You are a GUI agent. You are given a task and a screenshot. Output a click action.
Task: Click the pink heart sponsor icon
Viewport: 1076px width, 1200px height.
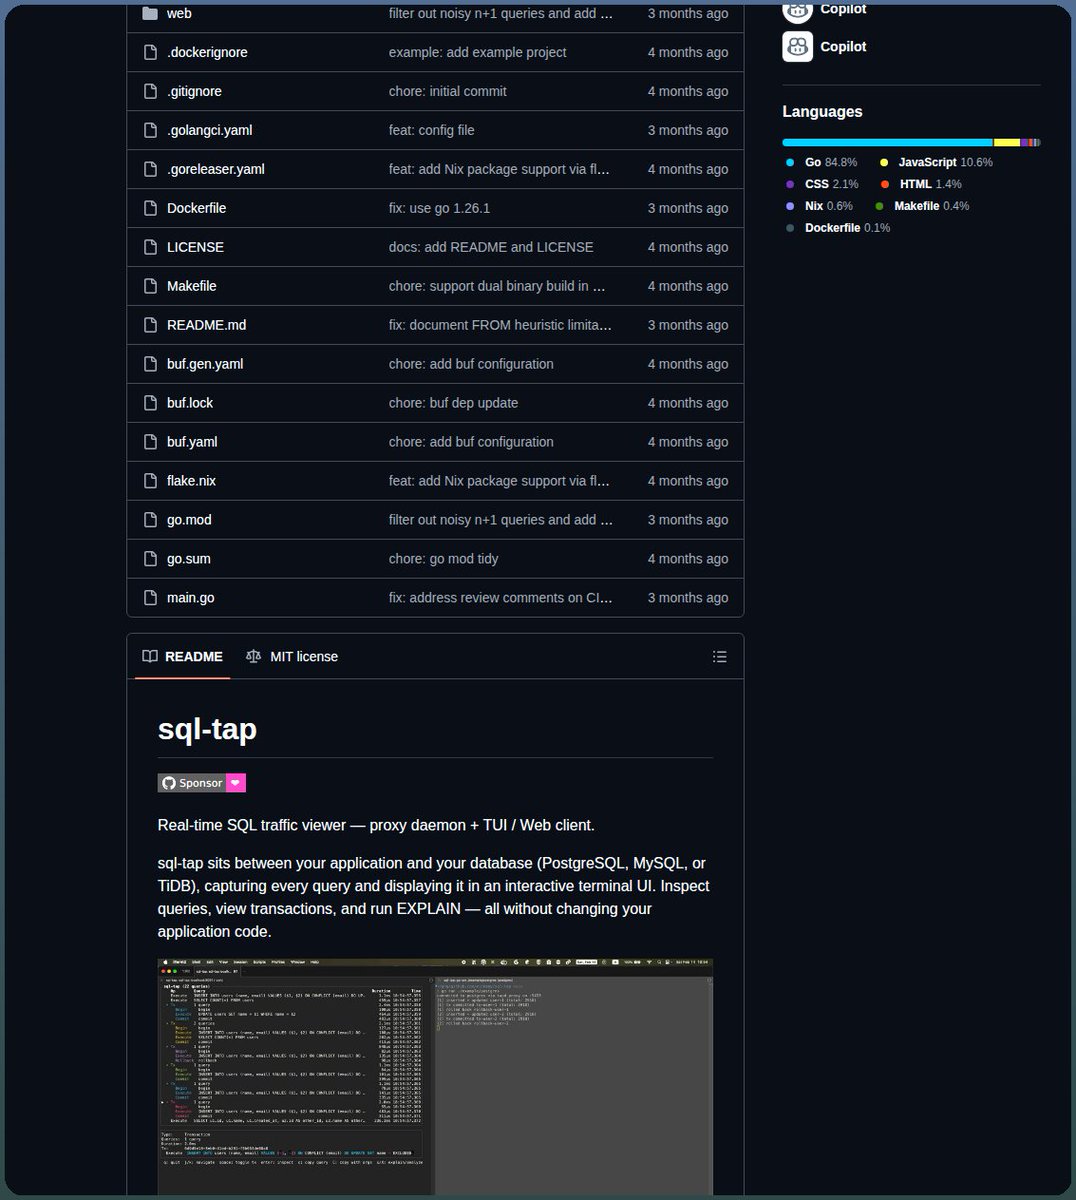235,783
